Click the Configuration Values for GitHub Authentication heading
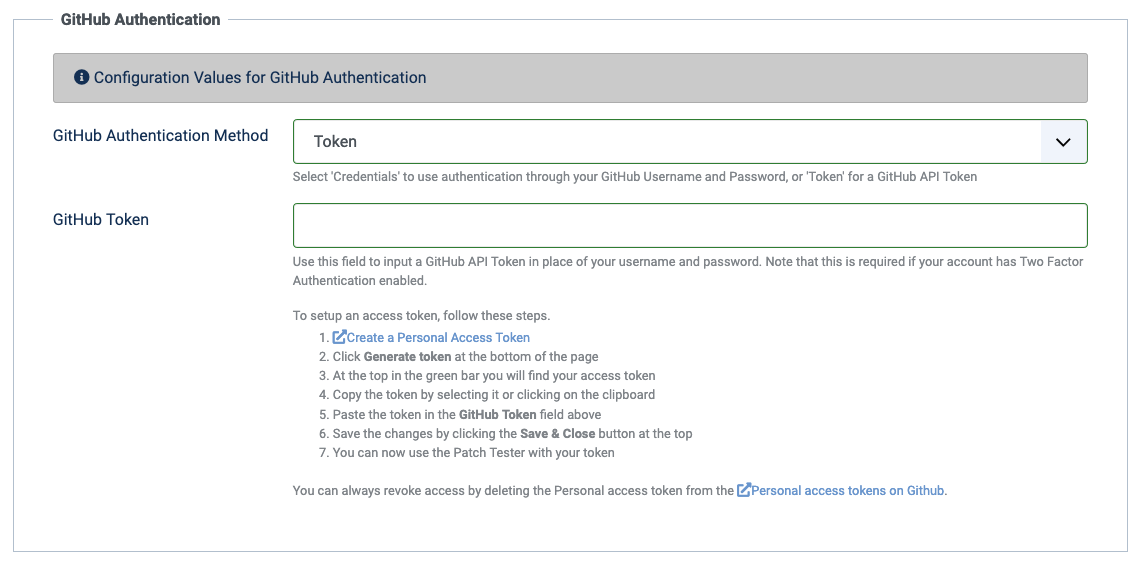Image resolution: width=1144 pixels, height=566 pixels. pos(260,77)
